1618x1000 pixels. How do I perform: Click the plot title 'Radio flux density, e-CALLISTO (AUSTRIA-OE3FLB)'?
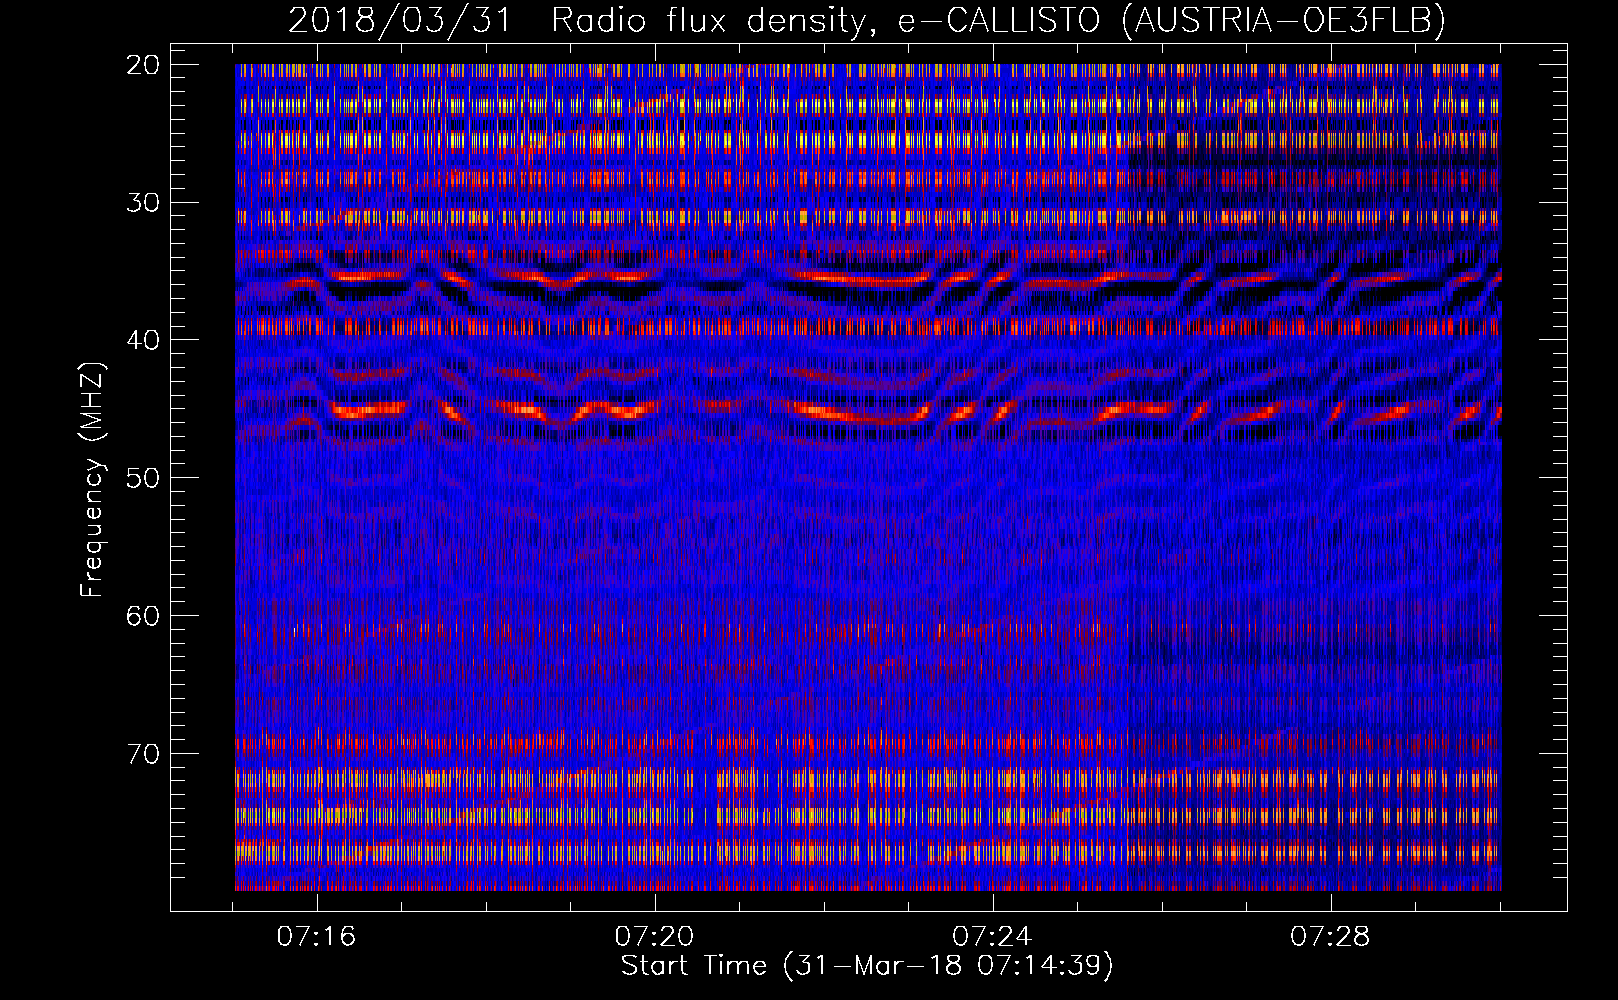[x=998, y=21]
